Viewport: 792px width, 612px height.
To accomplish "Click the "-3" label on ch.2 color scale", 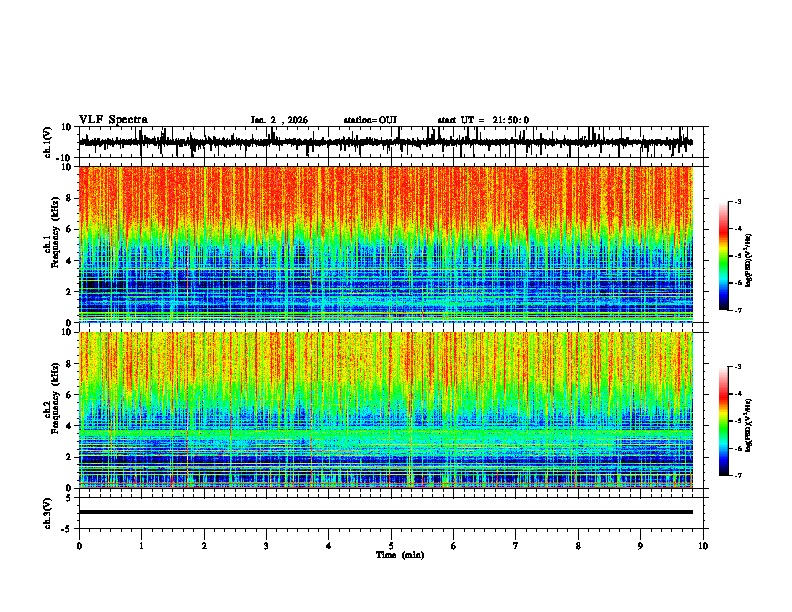I will coord(738,367).
